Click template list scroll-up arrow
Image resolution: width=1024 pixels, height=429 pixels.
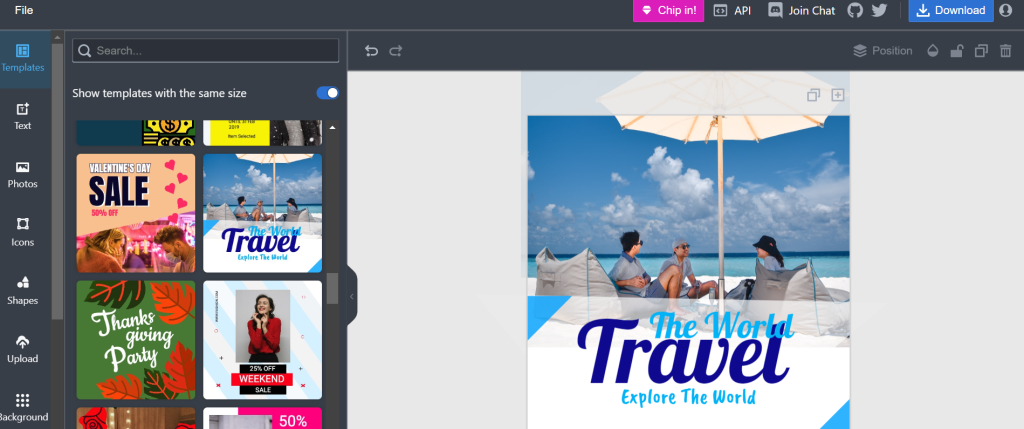332,127
